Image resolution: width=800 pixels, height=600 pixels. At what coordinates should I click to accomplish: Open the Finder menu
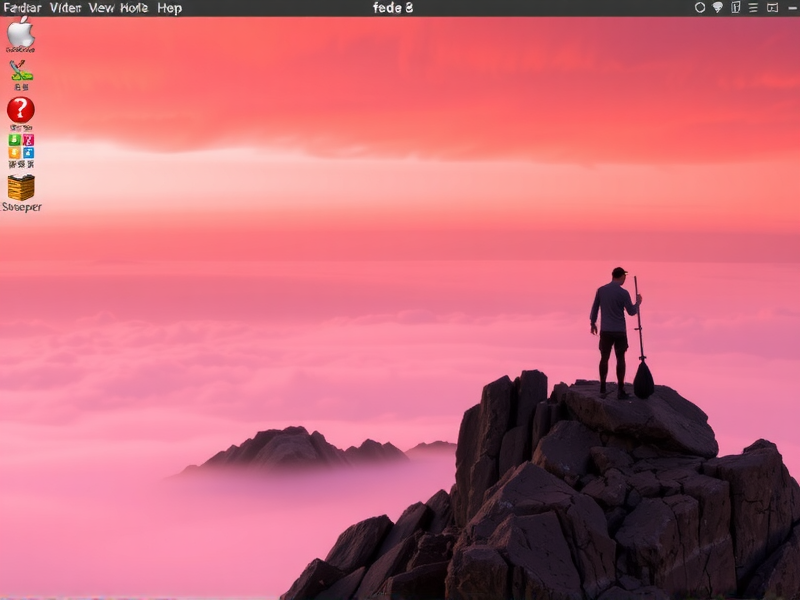coord(25,7)
